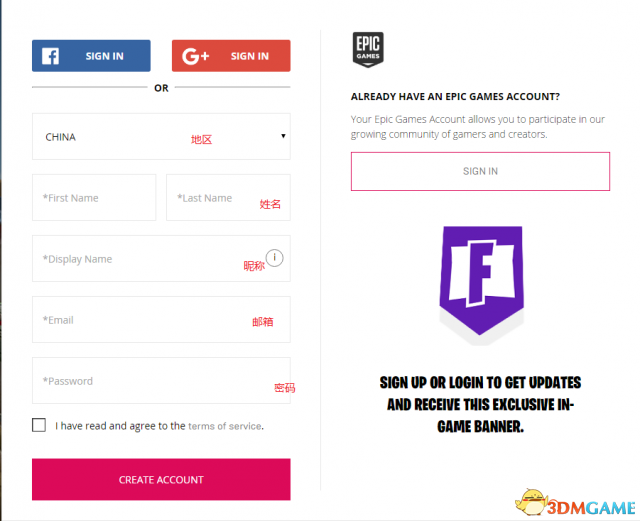Click into the Display Name field
The width and height of the screenshot is (640, 521).
click(x=161, y=258)
